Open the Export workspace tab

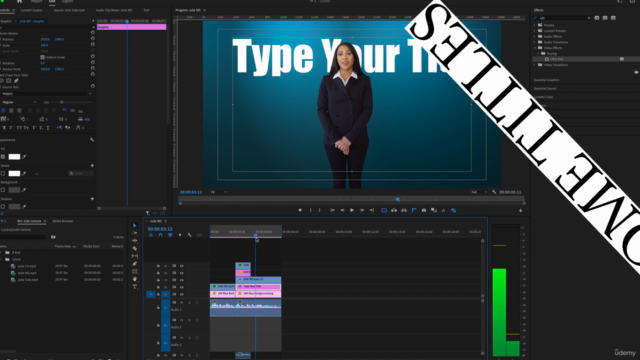tap(67, 2)
